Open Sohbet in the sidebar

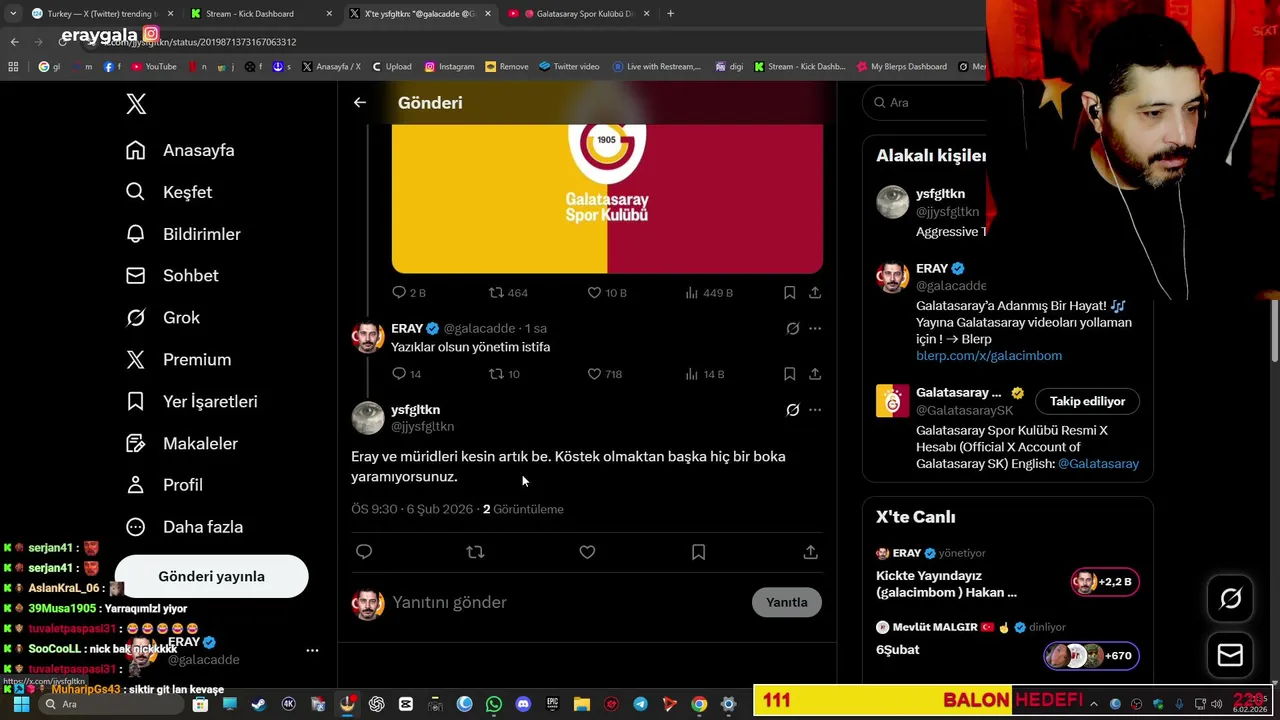tap(172, 276)
